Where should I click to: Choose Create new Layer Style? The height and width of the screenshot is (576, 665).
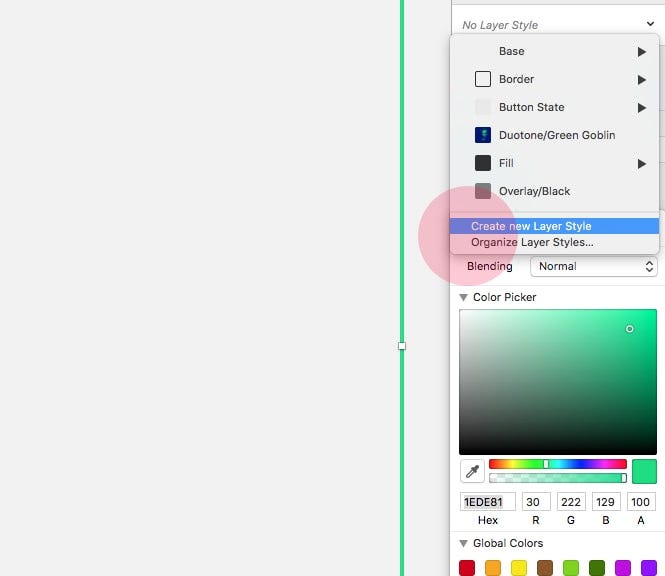(x=554, y=226)
